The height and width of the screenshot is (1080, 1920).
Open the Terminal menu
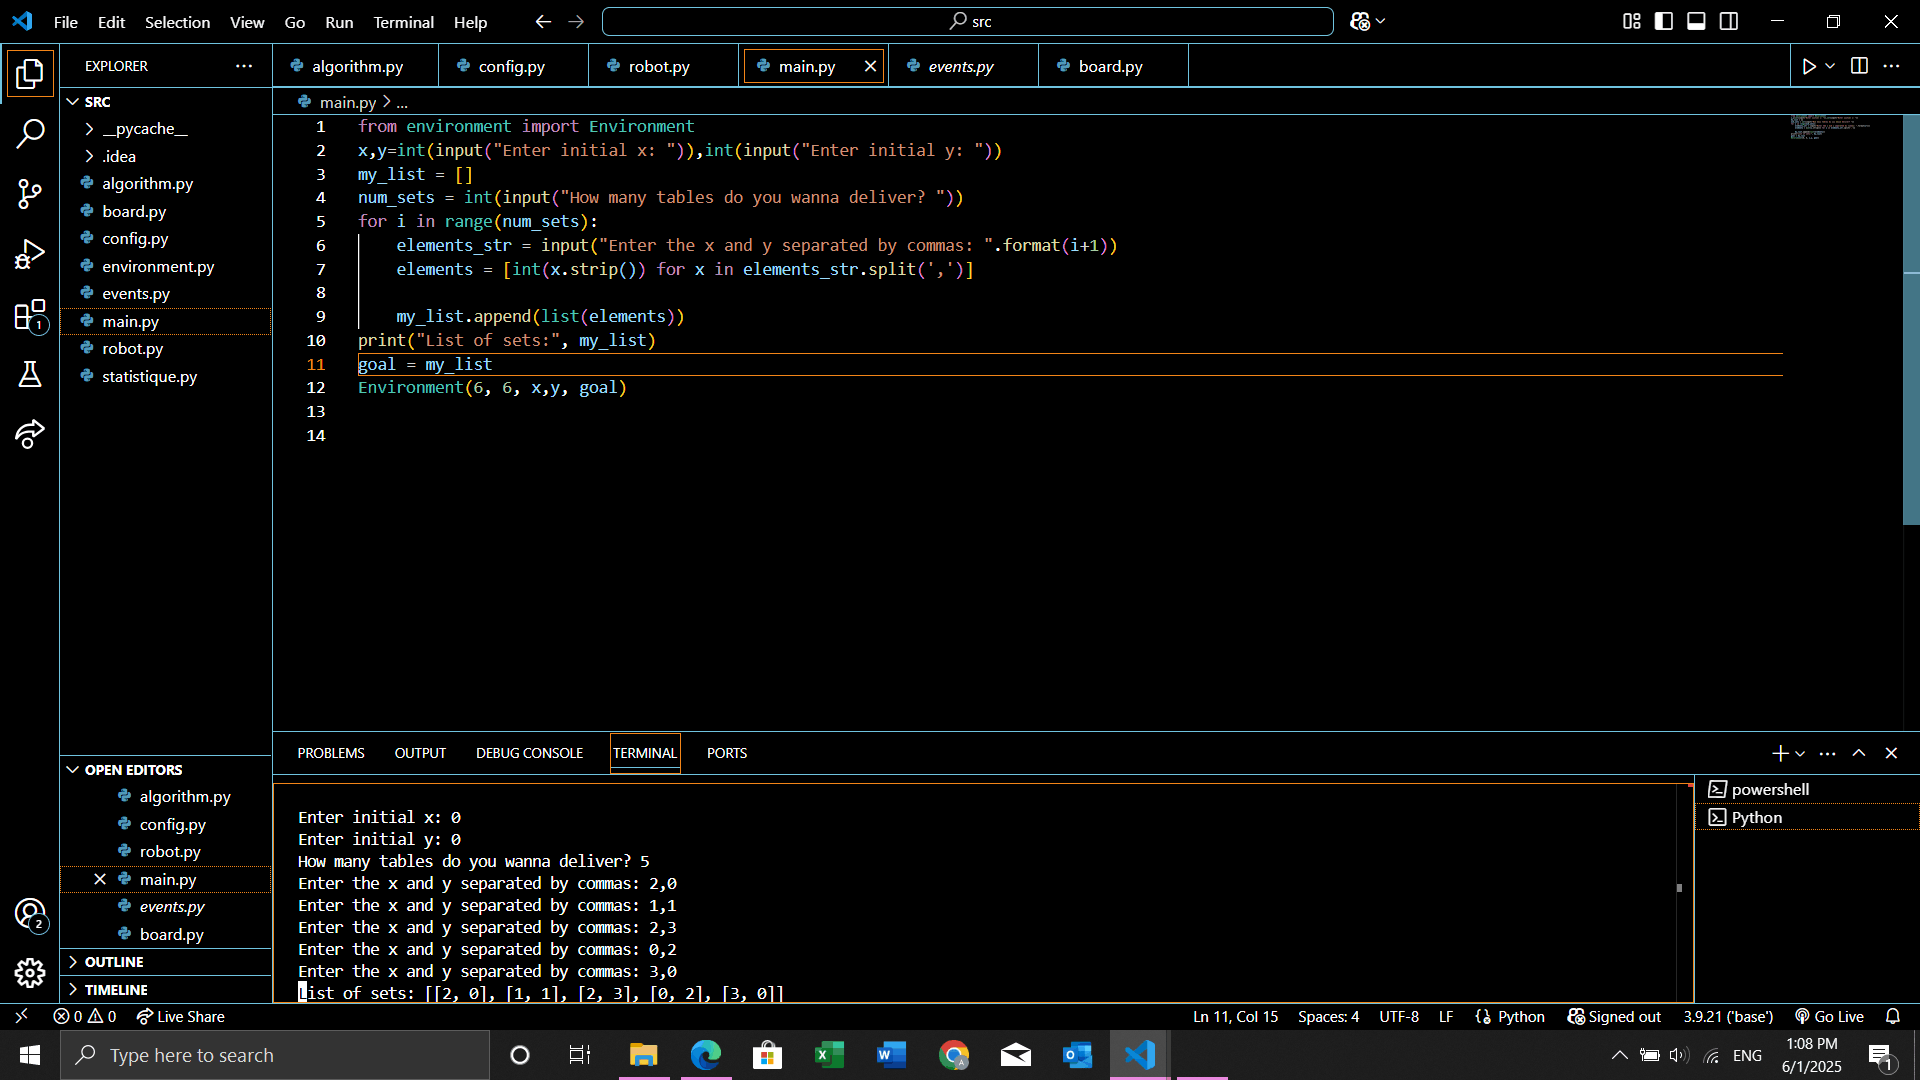[403, 22]
